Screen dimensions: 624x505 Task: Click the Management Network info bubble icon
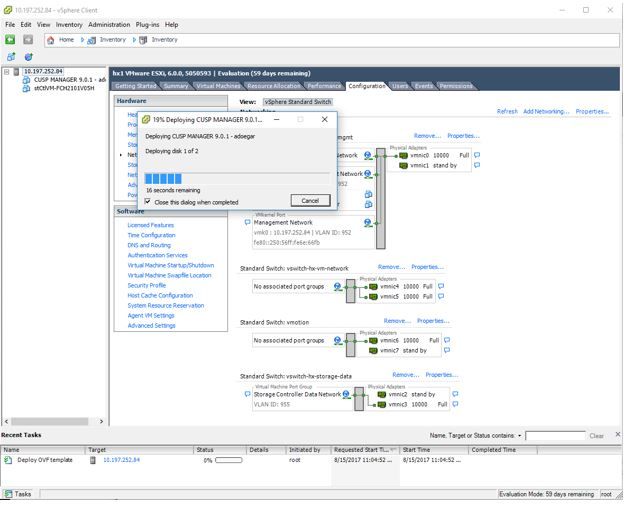click(x=247, y=222)
